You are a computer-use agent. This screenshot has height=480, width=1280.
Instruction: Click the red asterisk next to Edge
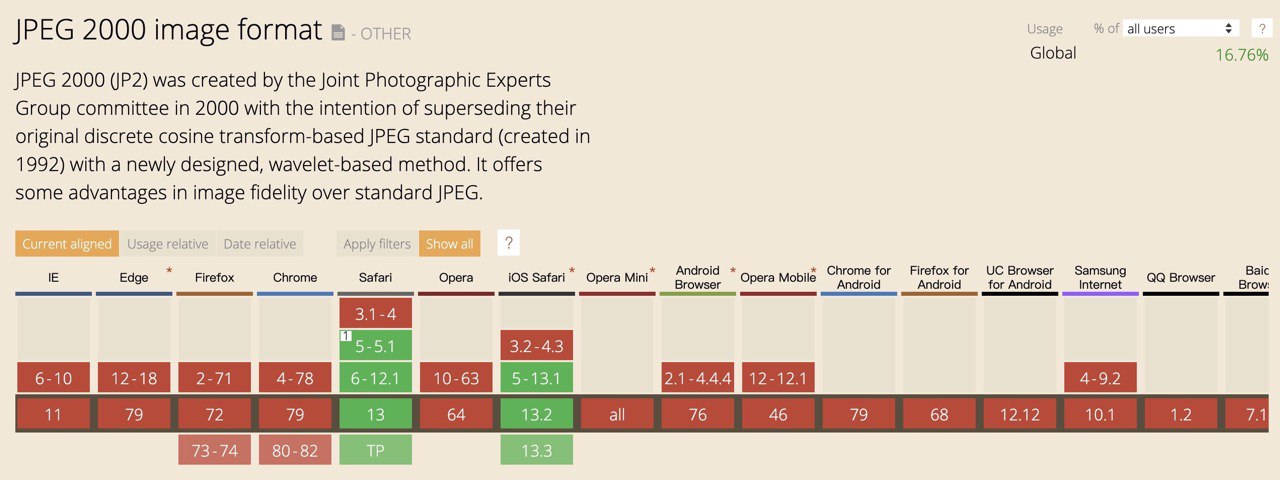pyautogui.click(x=169, y=271)
